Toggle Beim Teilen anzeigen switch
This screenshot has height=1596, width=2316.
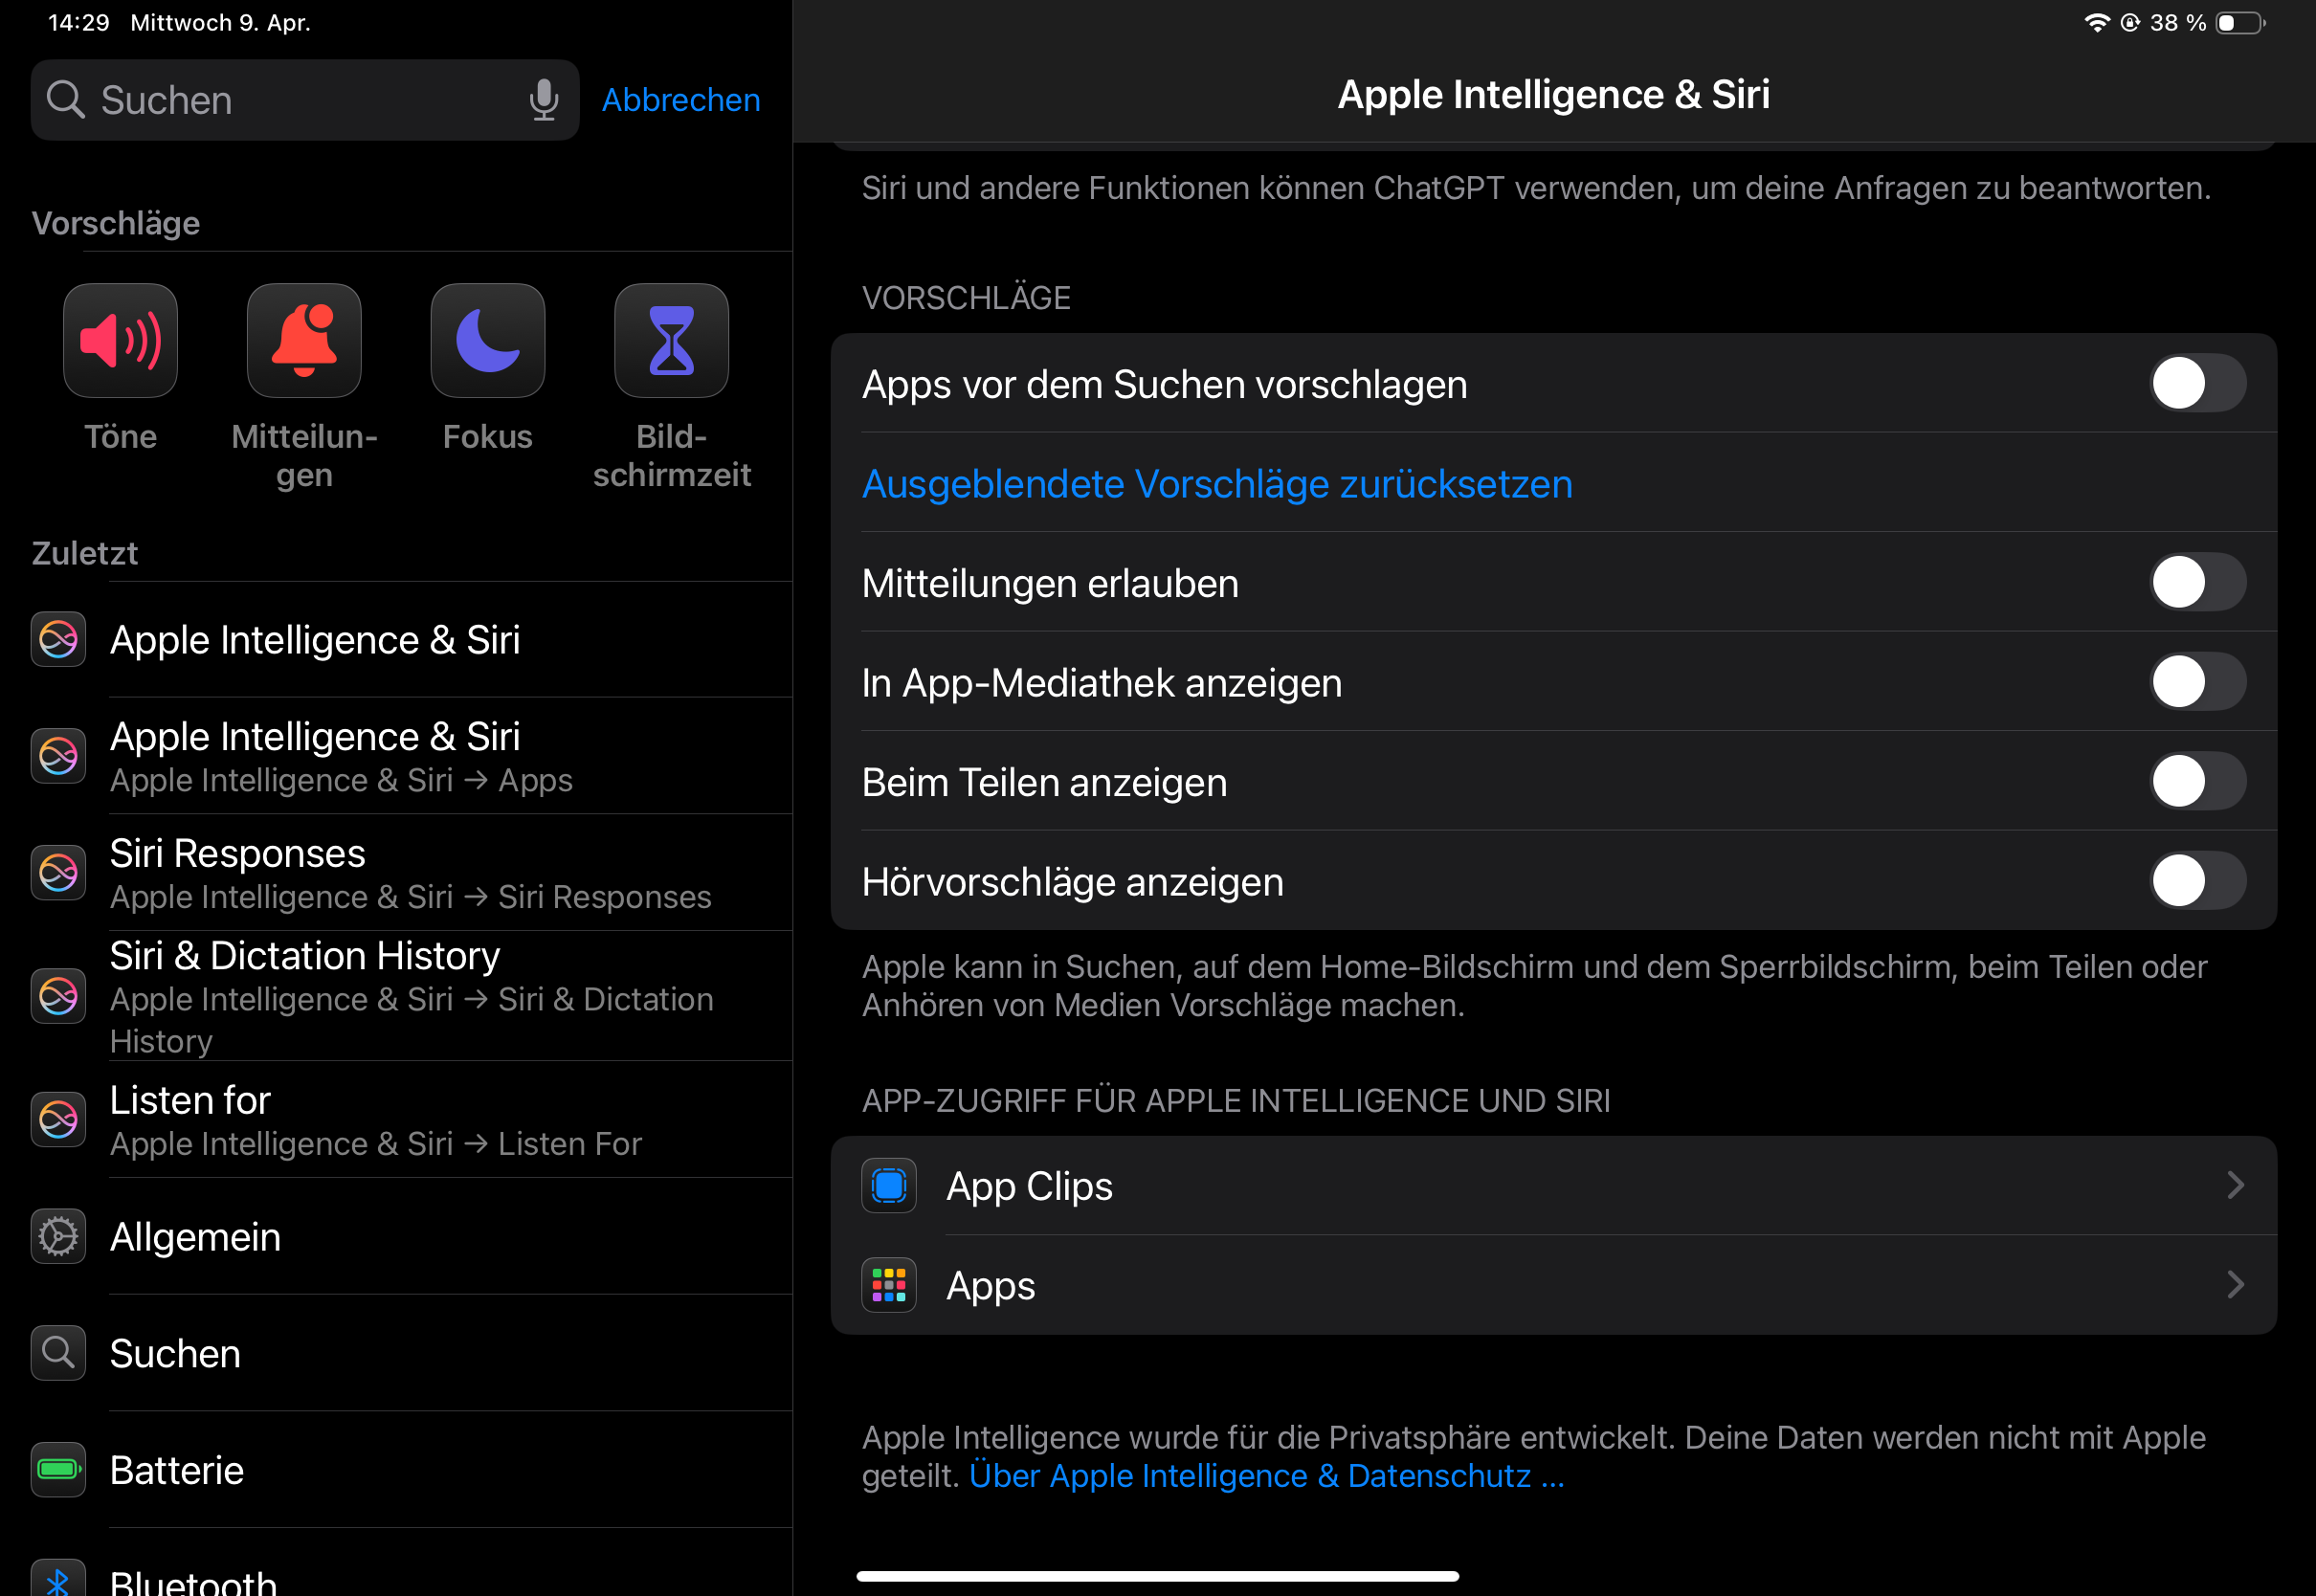pyautogui.click(x=2197, y=782)
